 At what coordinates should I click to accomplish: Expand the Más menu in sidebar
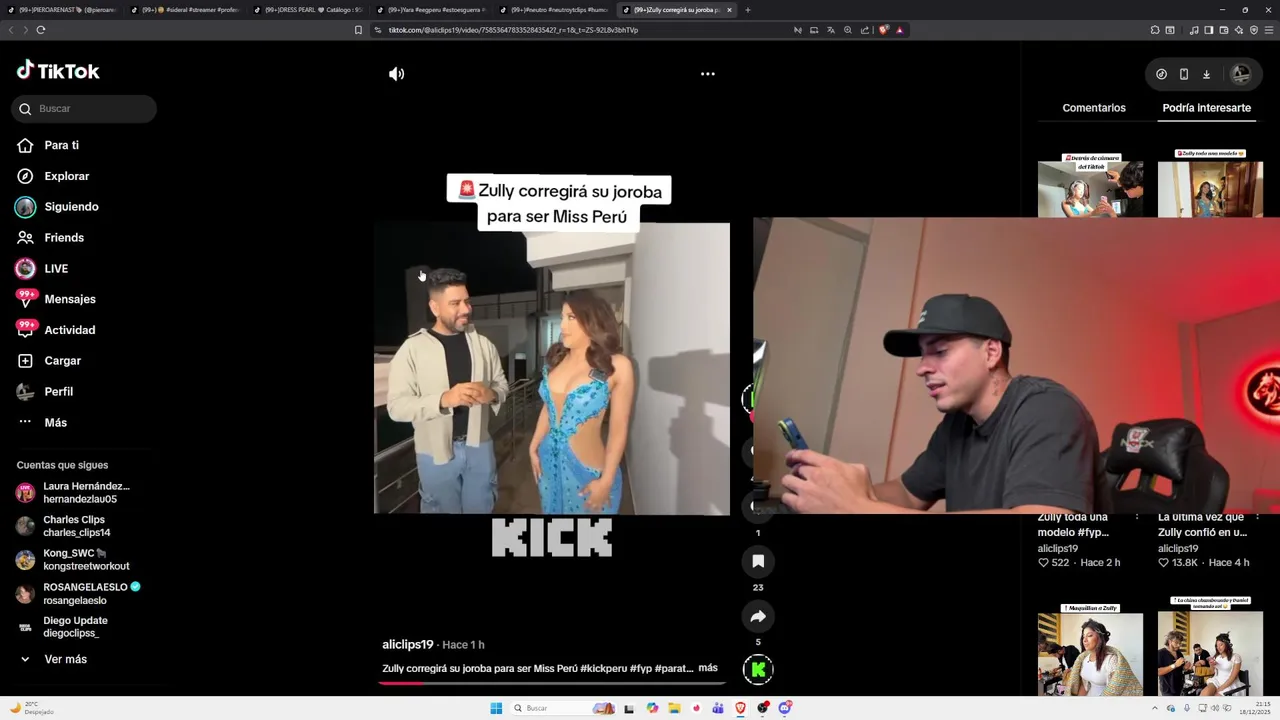[56, 423]
